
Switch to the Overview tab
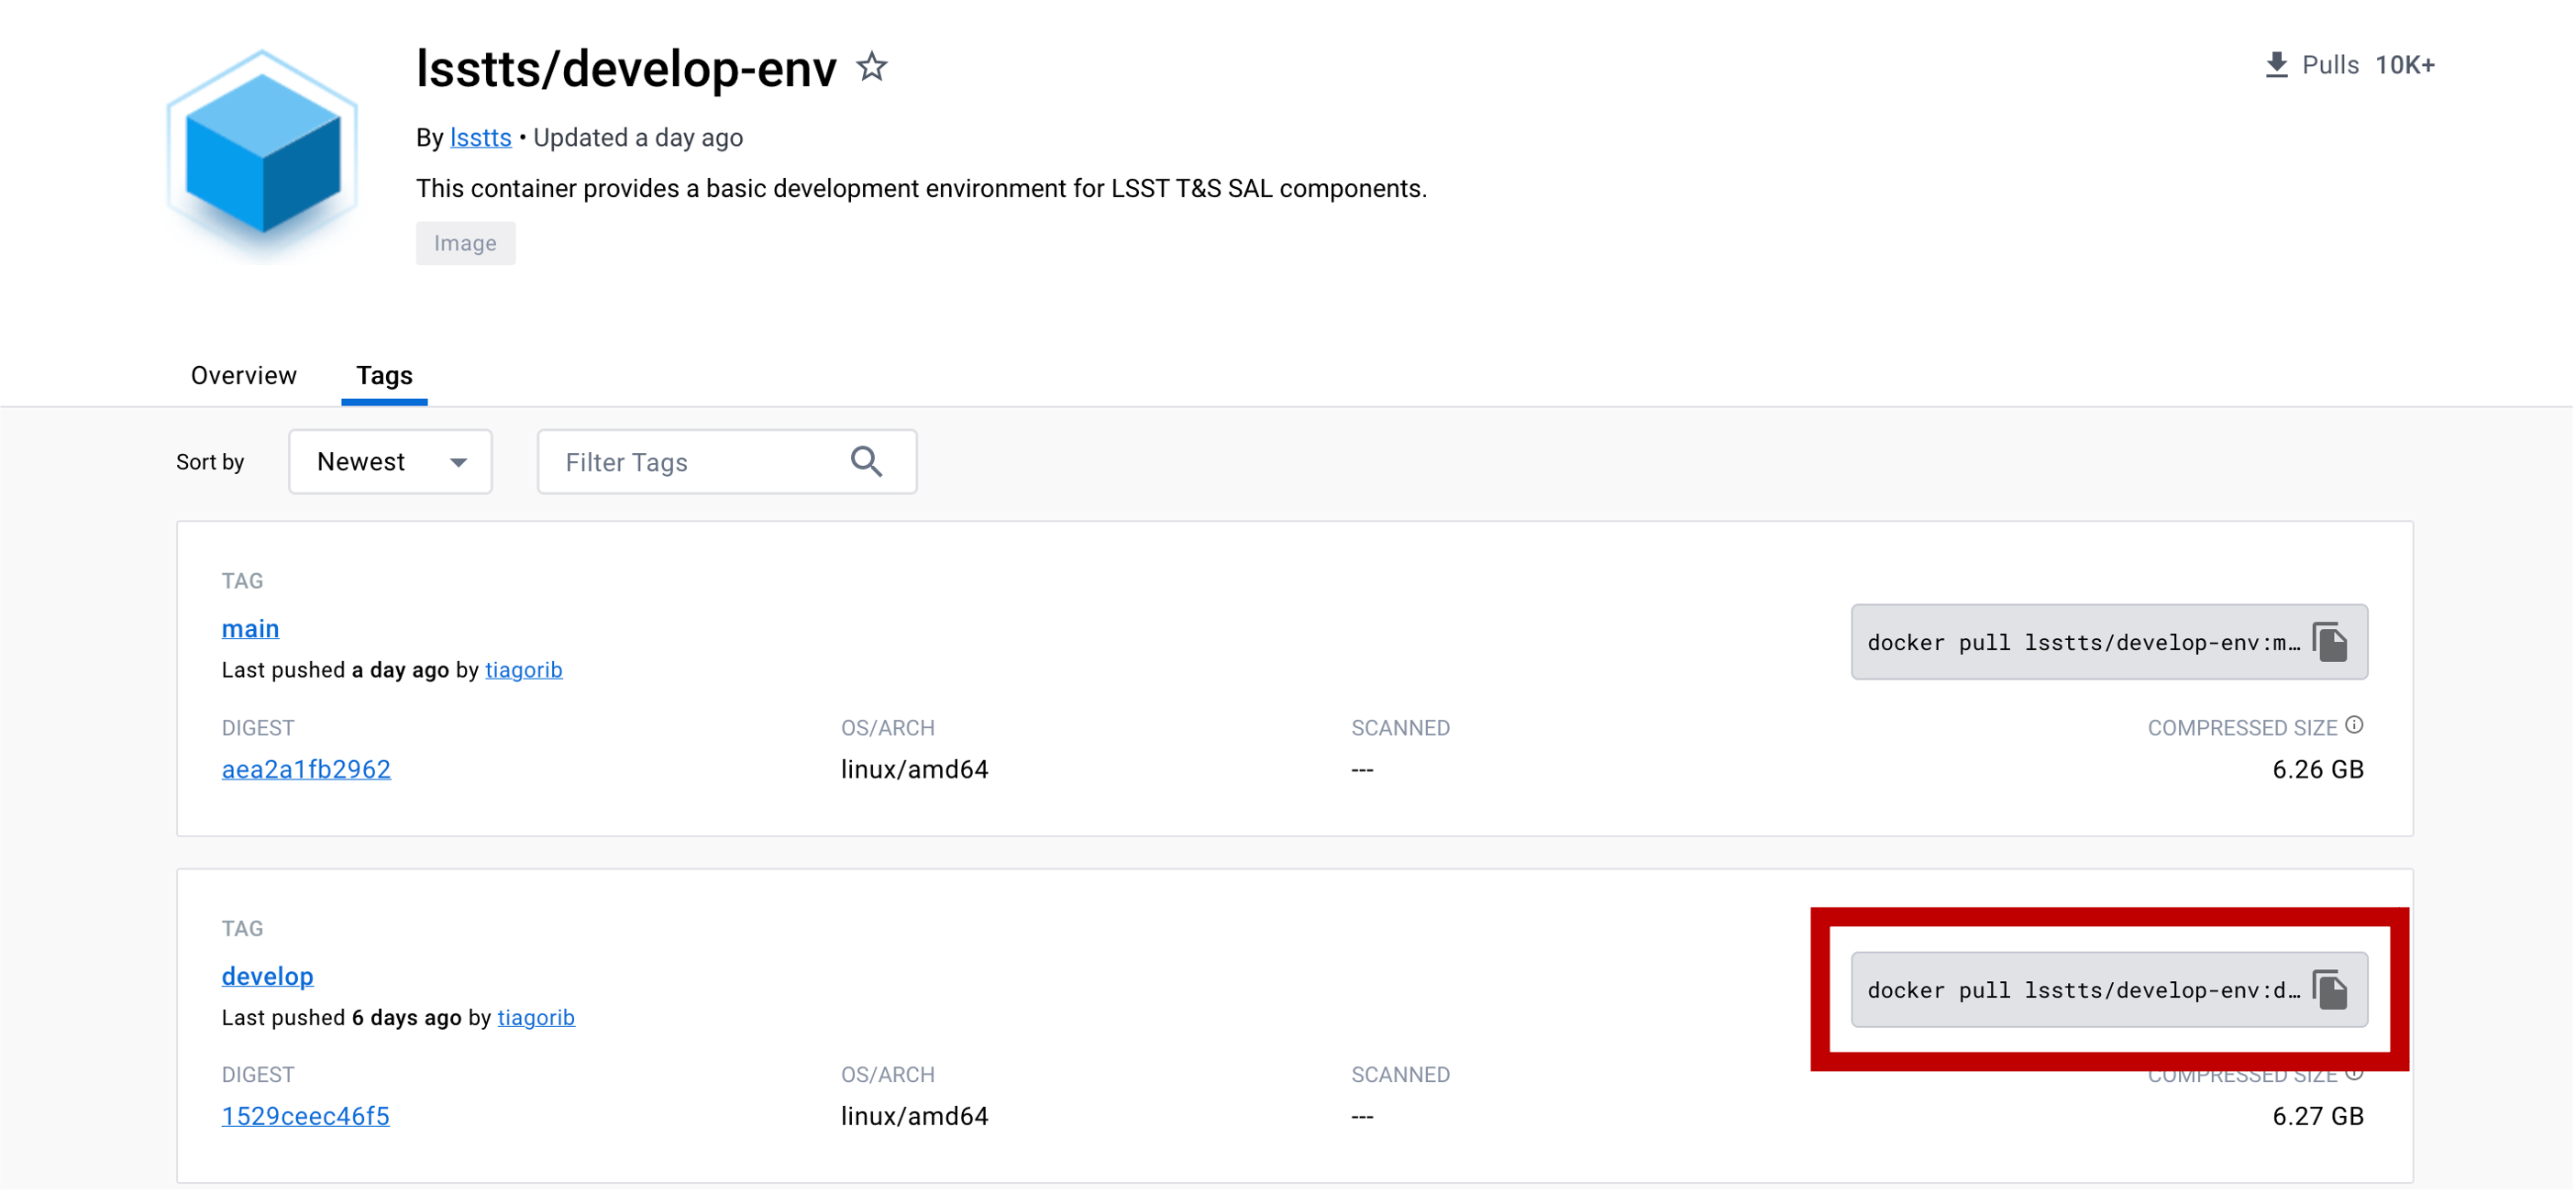pos(244,375)
